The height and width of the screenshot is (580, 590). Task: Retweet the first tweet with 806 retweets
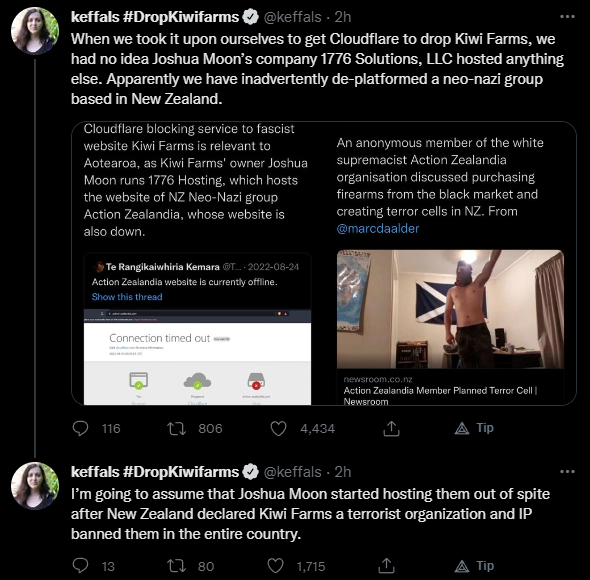coord(176,428)
